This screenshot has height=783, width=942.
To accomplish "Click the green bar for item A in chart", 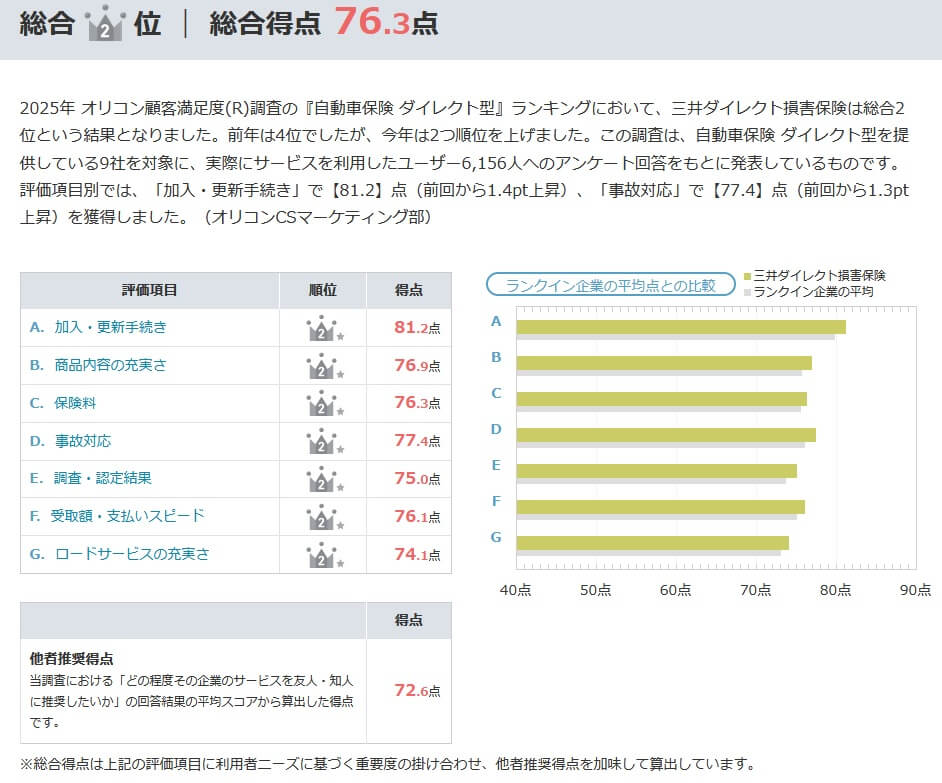I will point(680,326).
